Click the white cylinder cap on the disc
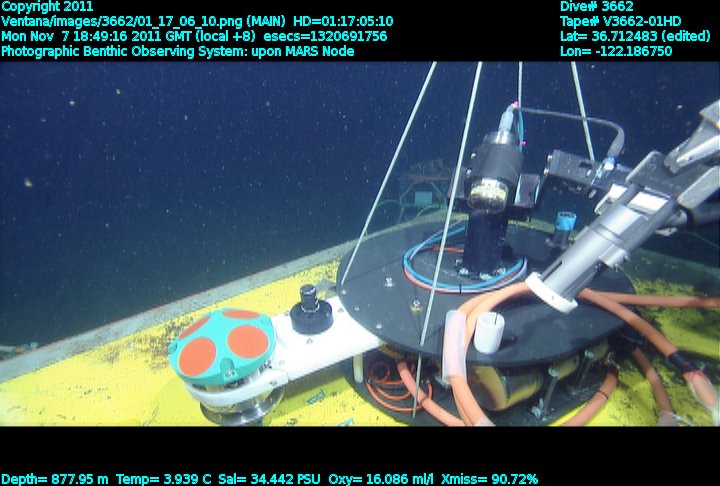720x486 pixels. pos(488,332)
